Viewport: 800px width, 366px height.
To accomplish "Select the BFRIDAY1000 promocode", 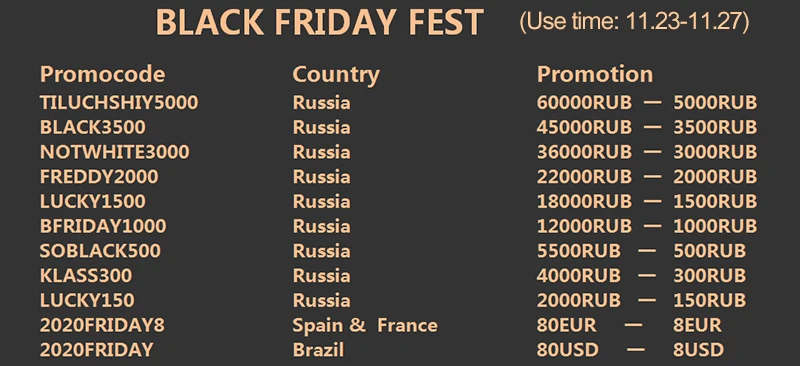I will tap(103, 226).
